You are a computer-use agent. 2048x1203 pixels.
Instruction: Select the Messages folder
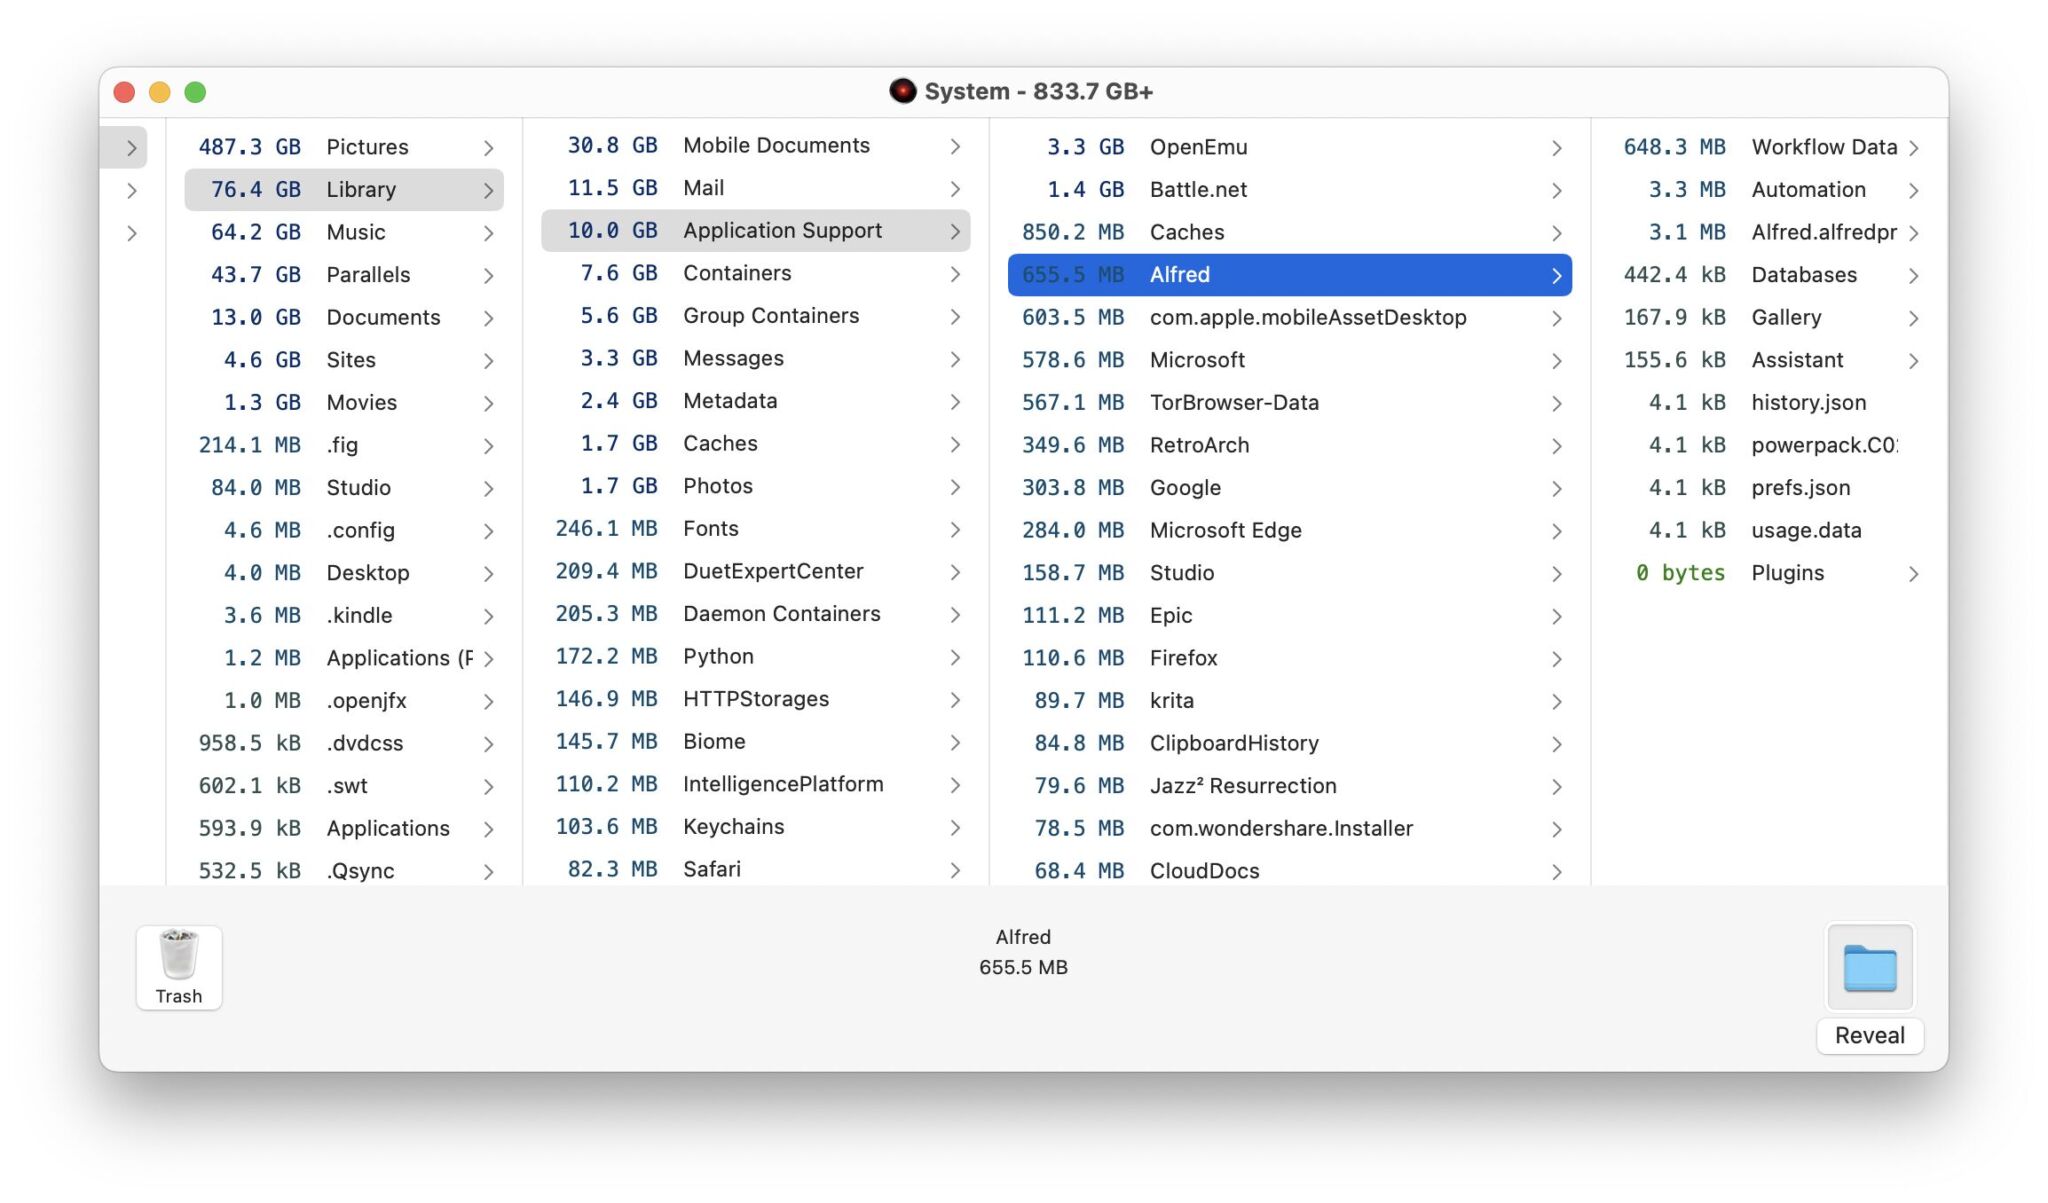point(755,359)
